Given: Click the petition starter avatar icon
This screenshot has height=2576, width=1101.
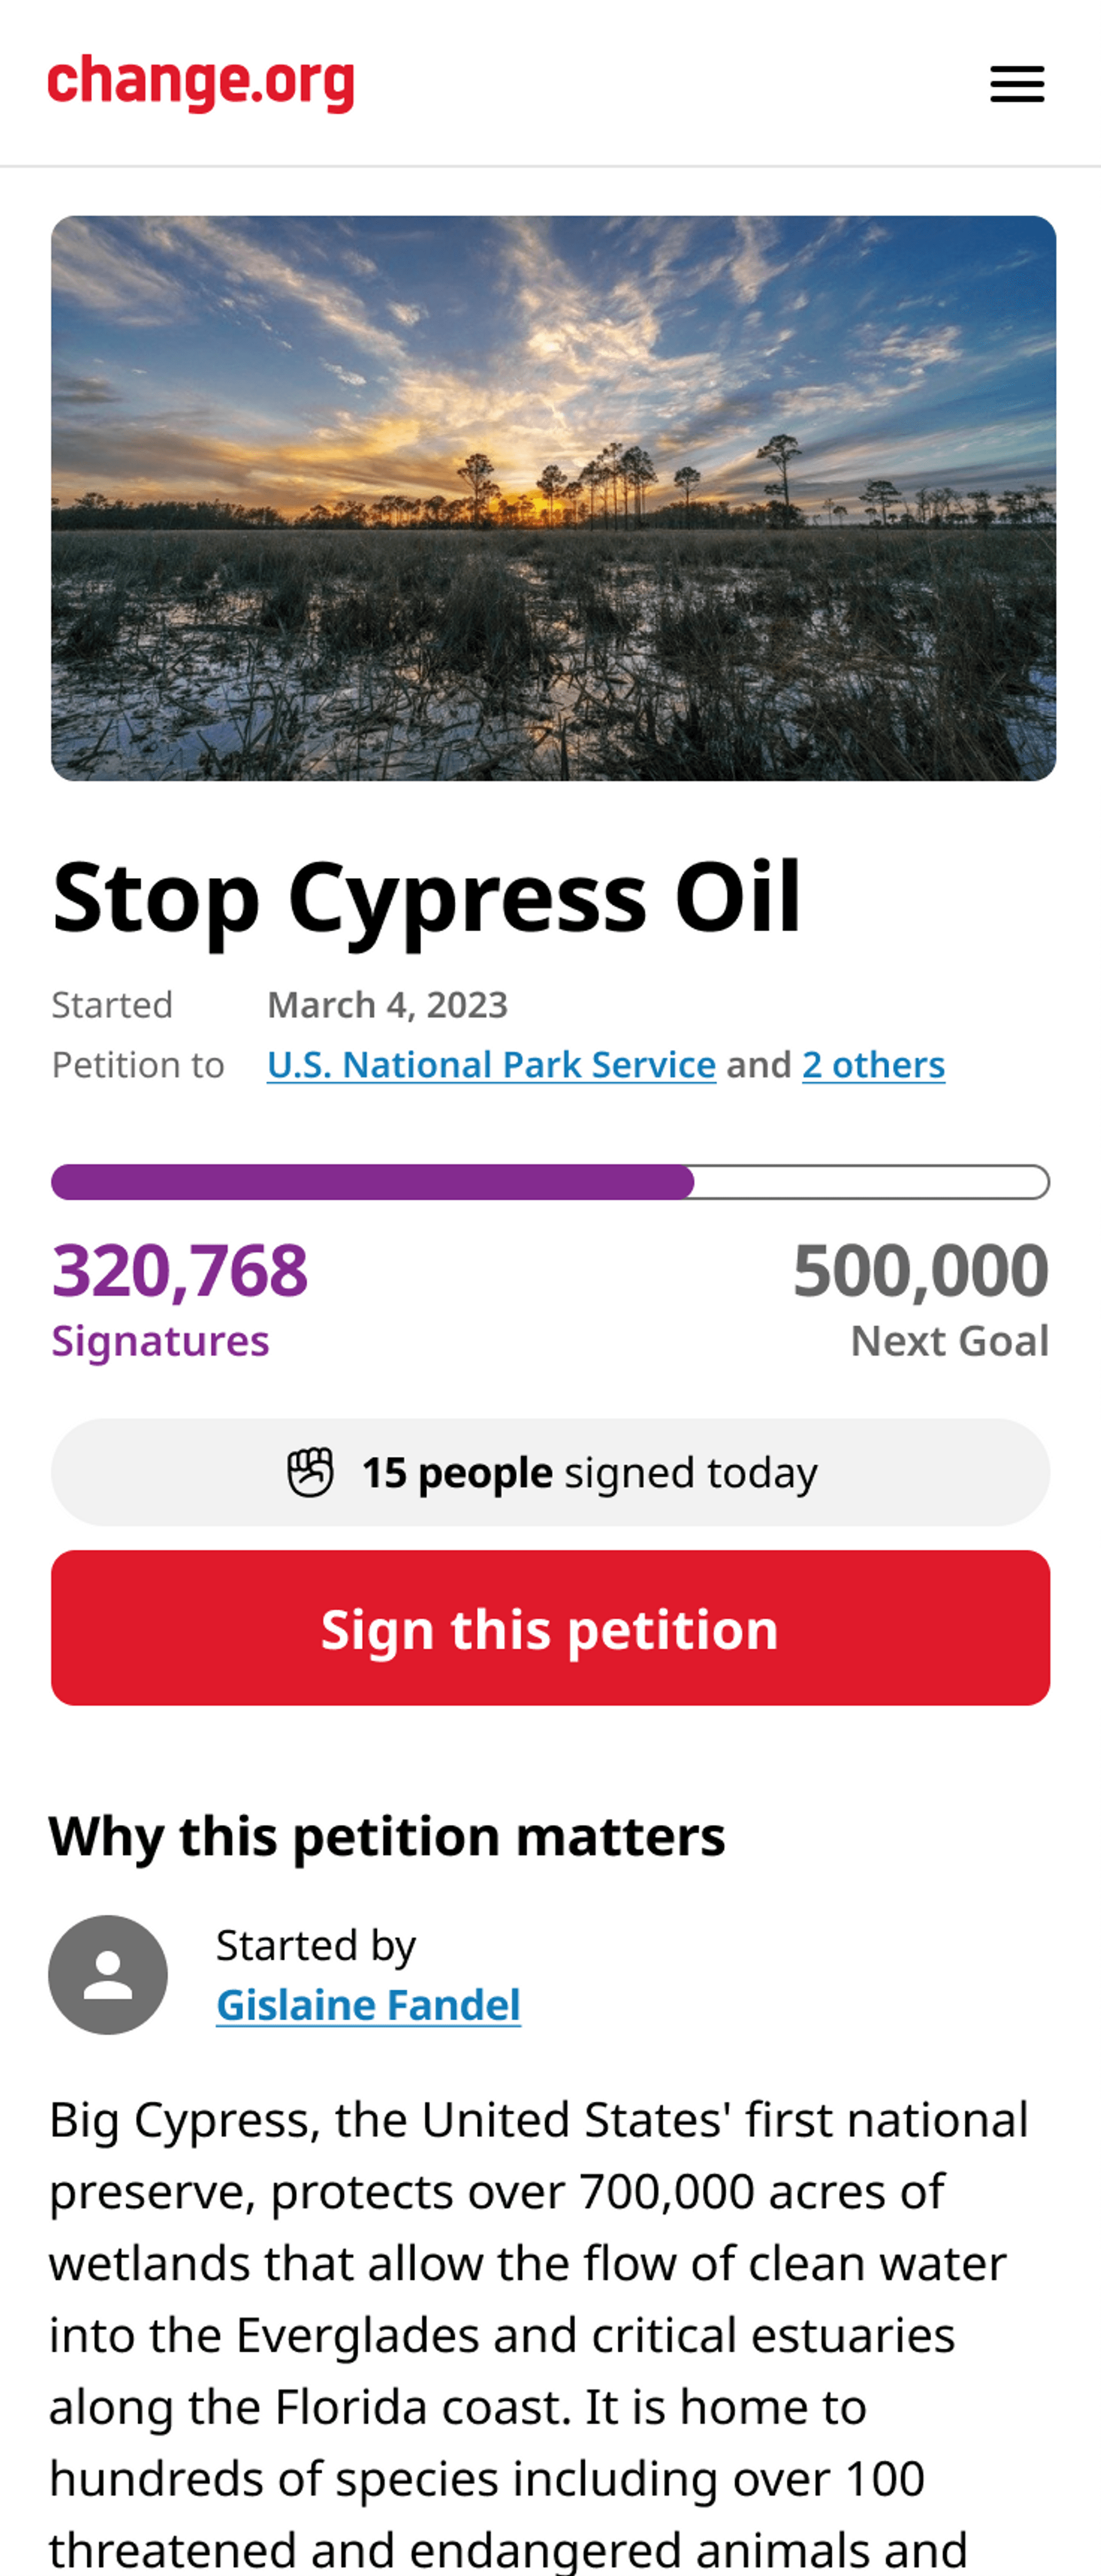Looking at the screenshot, I should pyautogui.click(x=108, y=1974).
